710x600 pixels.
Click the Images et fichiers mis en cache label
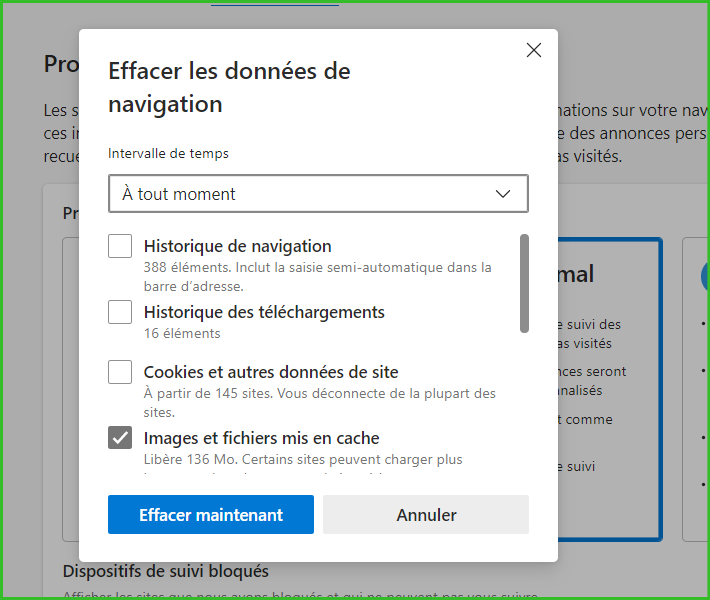261,438
